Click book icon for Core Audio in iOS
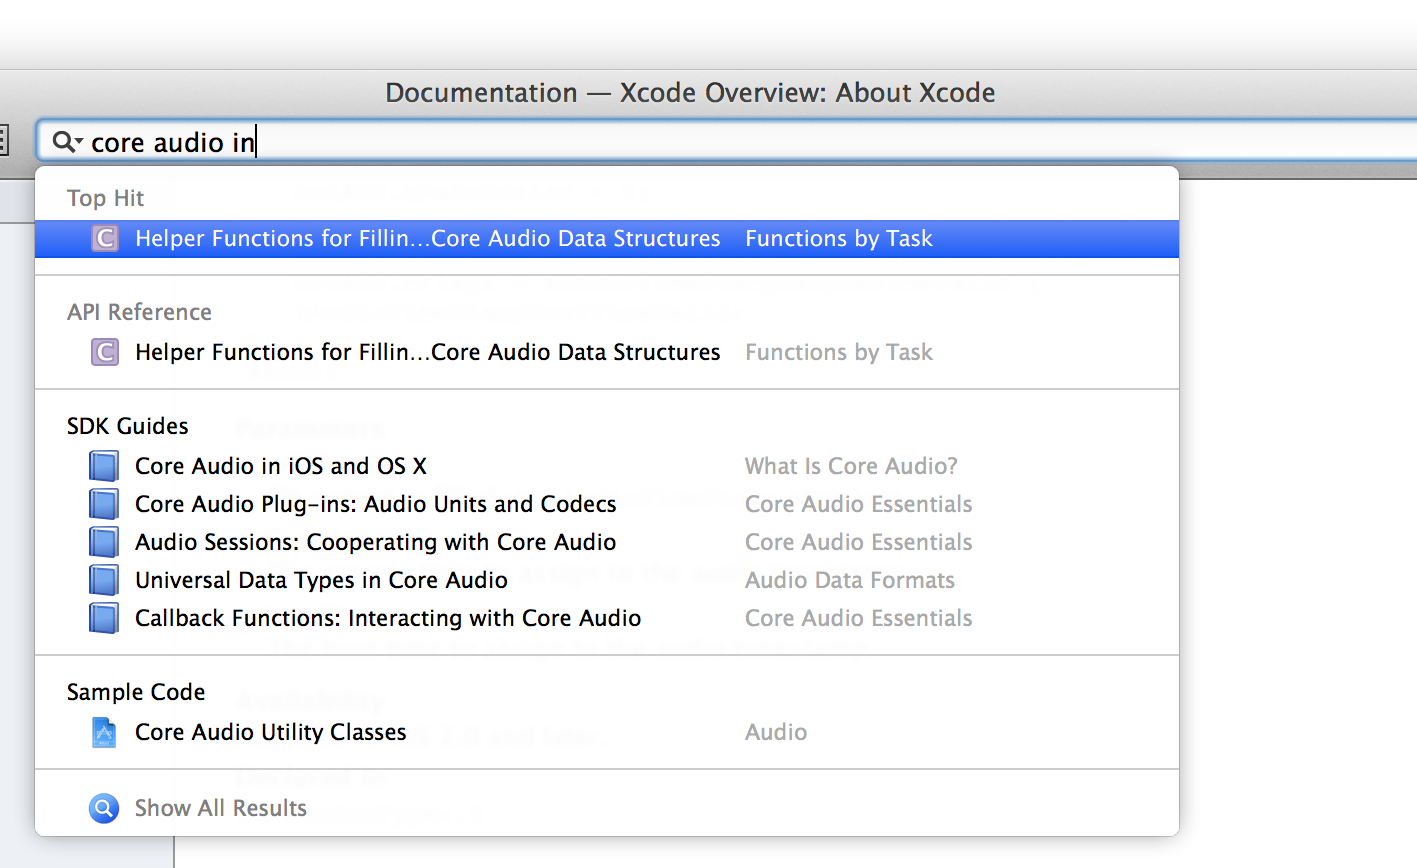Viewport: 1417px width, 868px height. (104, 466)
